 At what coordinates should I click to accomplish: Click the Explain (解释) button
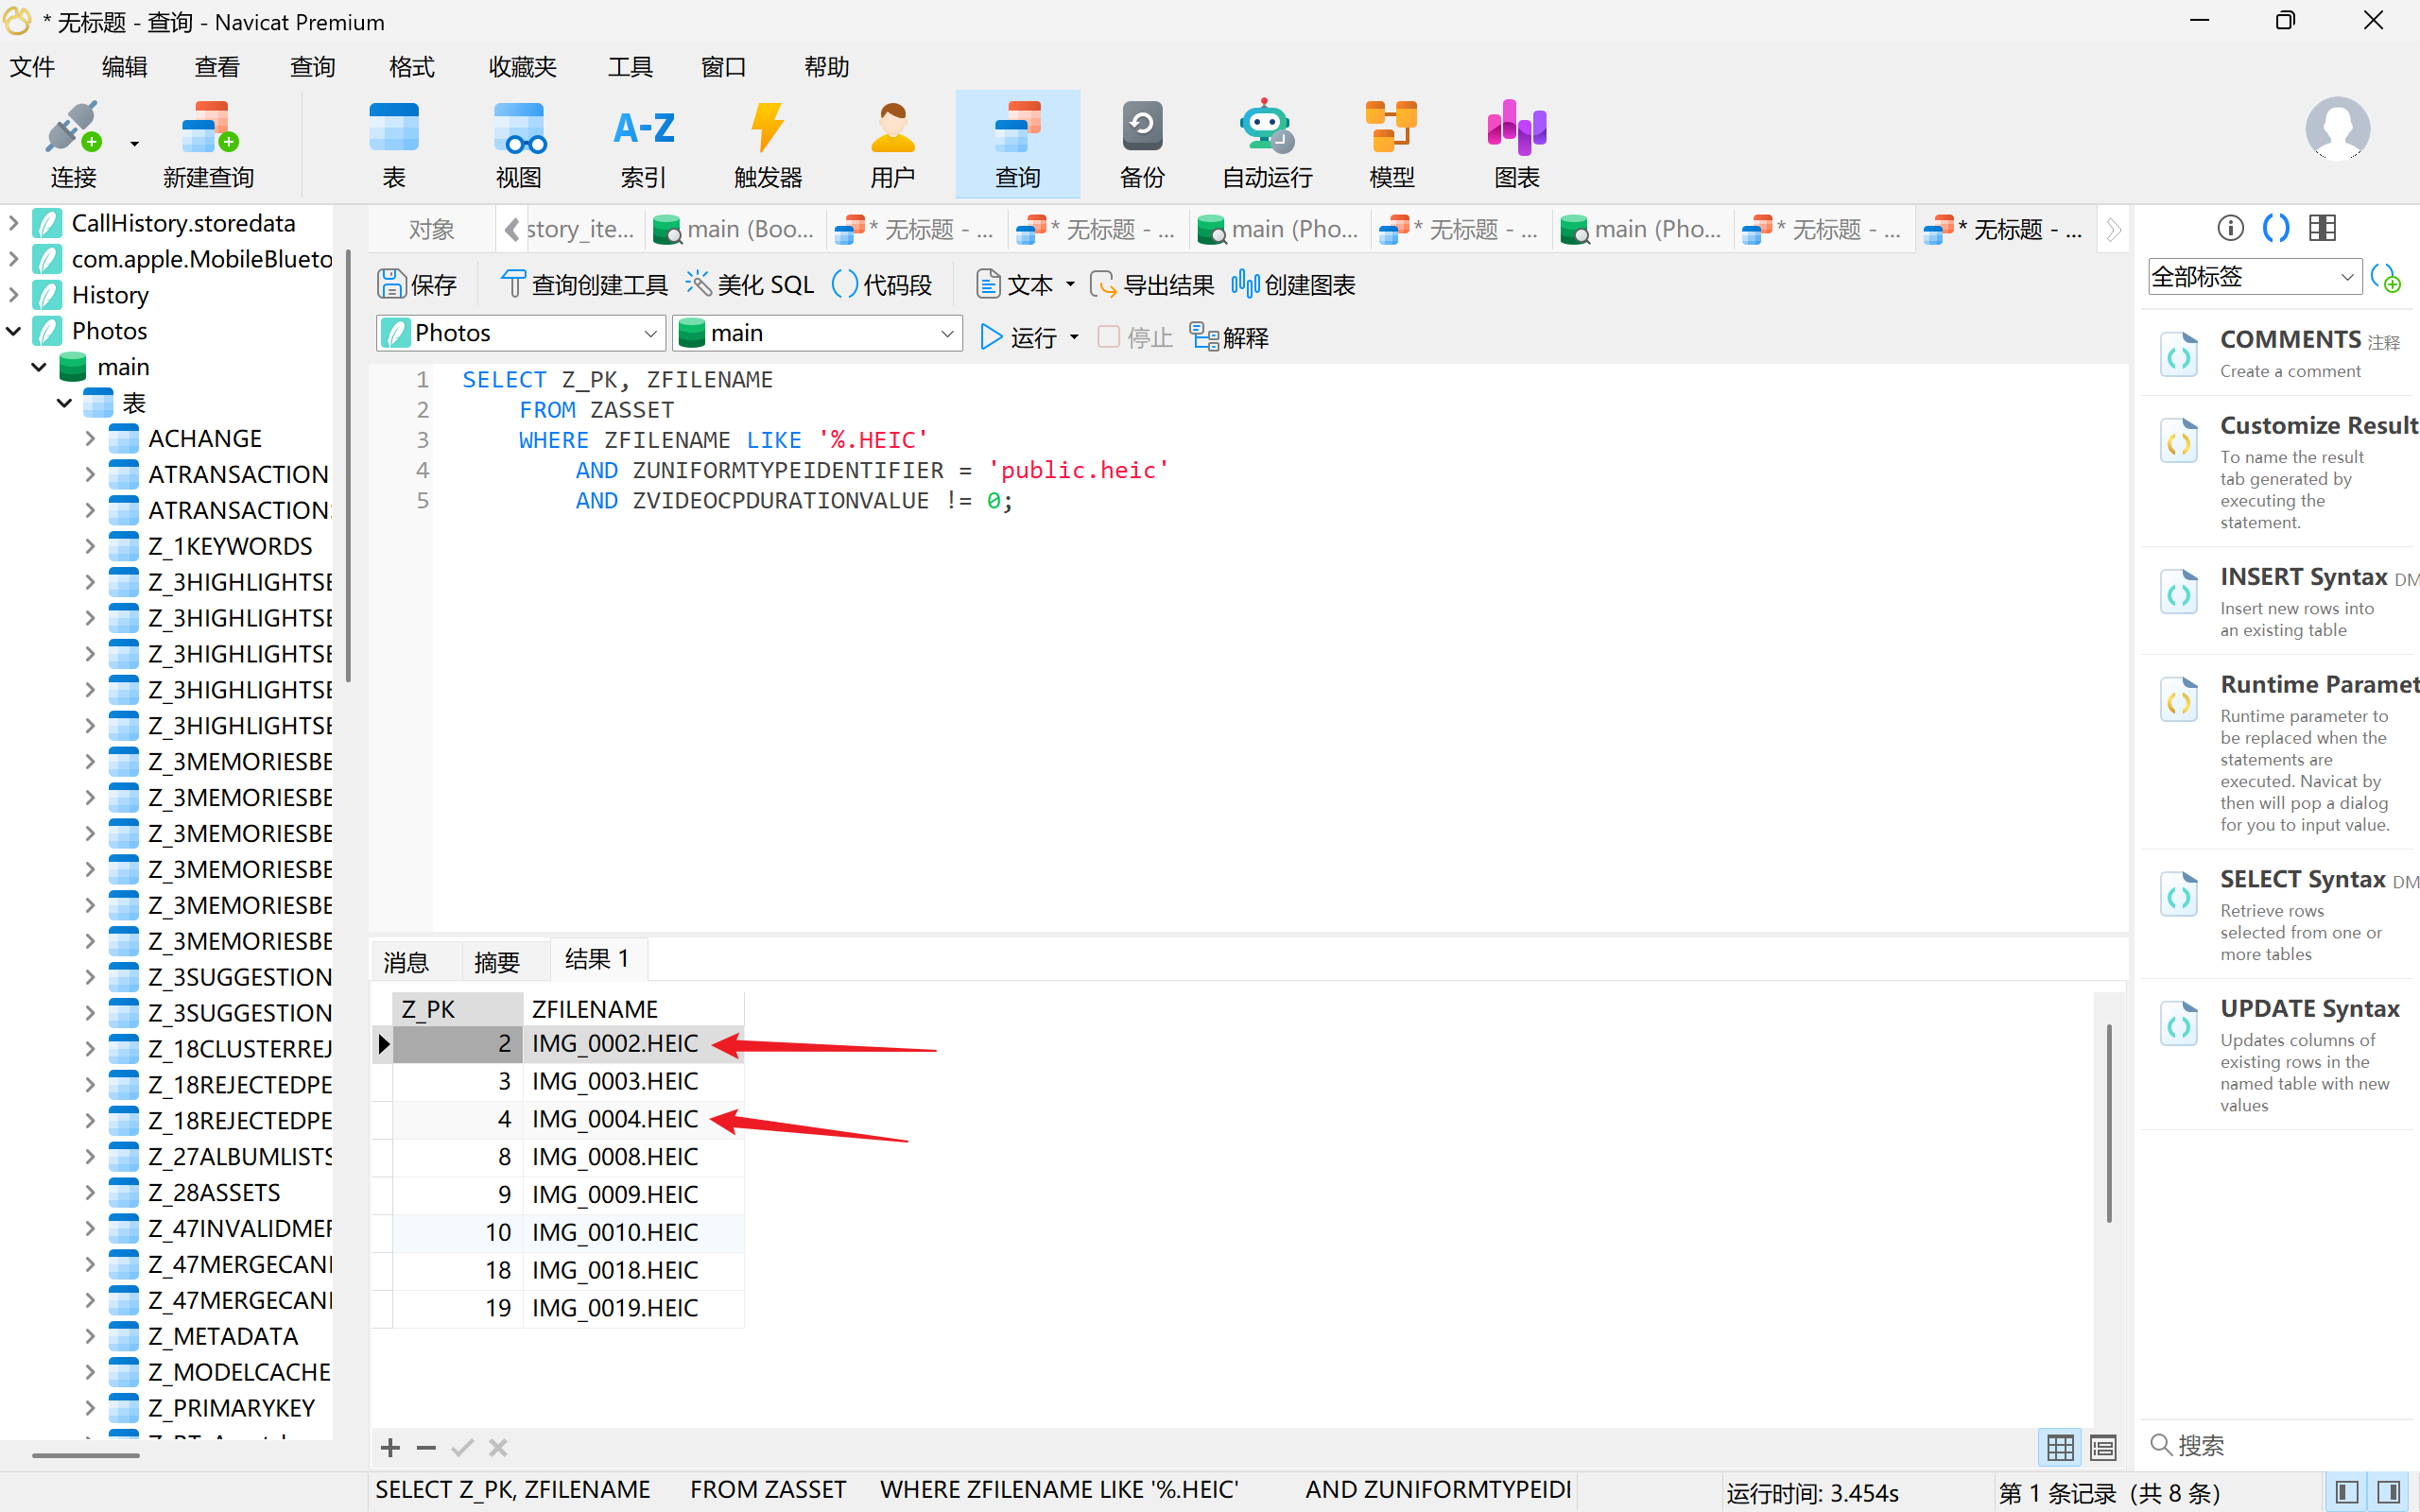(x=1230, y=338)
